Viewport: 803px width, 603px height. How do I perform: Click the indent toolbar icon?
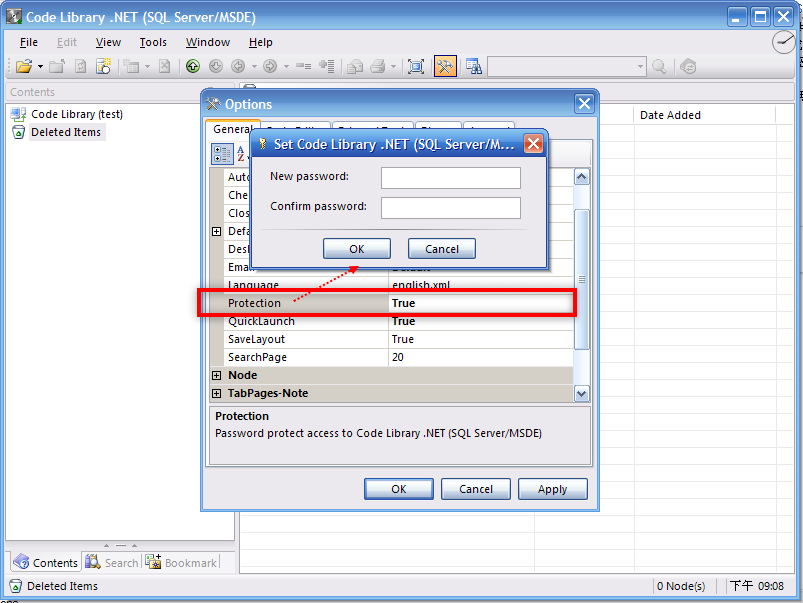326,67
